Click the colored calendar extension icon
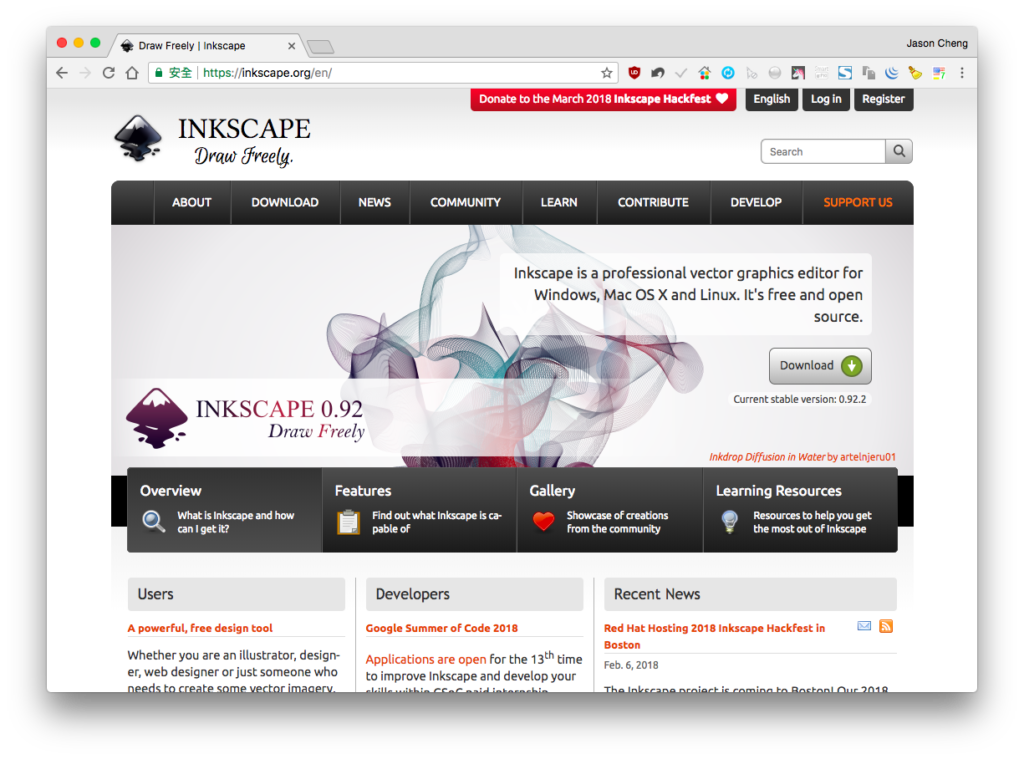This screenshot has width=1024, height=759. 939,73
